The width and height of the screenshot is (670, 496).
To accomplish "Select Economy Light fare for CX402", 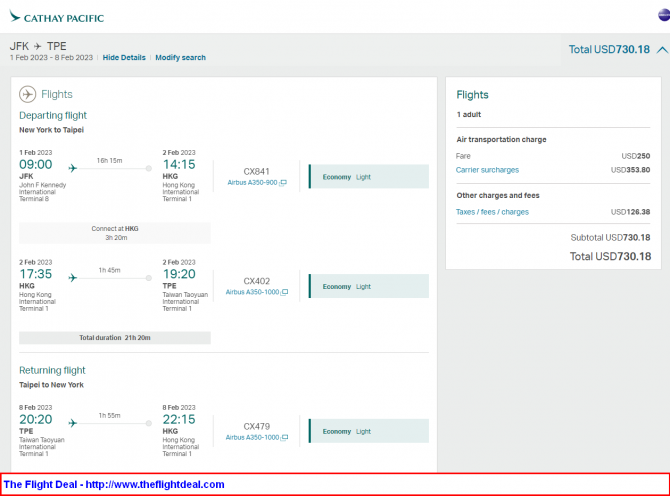I will [369, 286].
